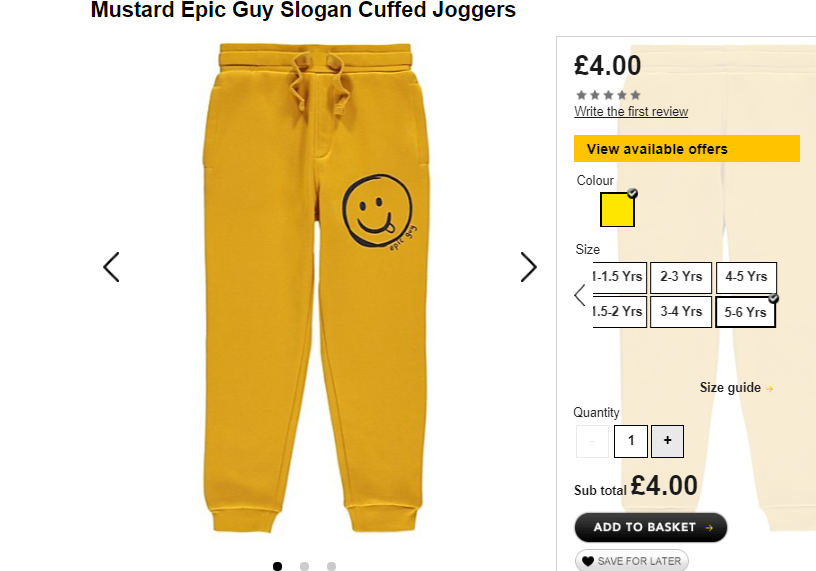
Task: Show earlier sizes with the left chevron
Action: [580, 295]
